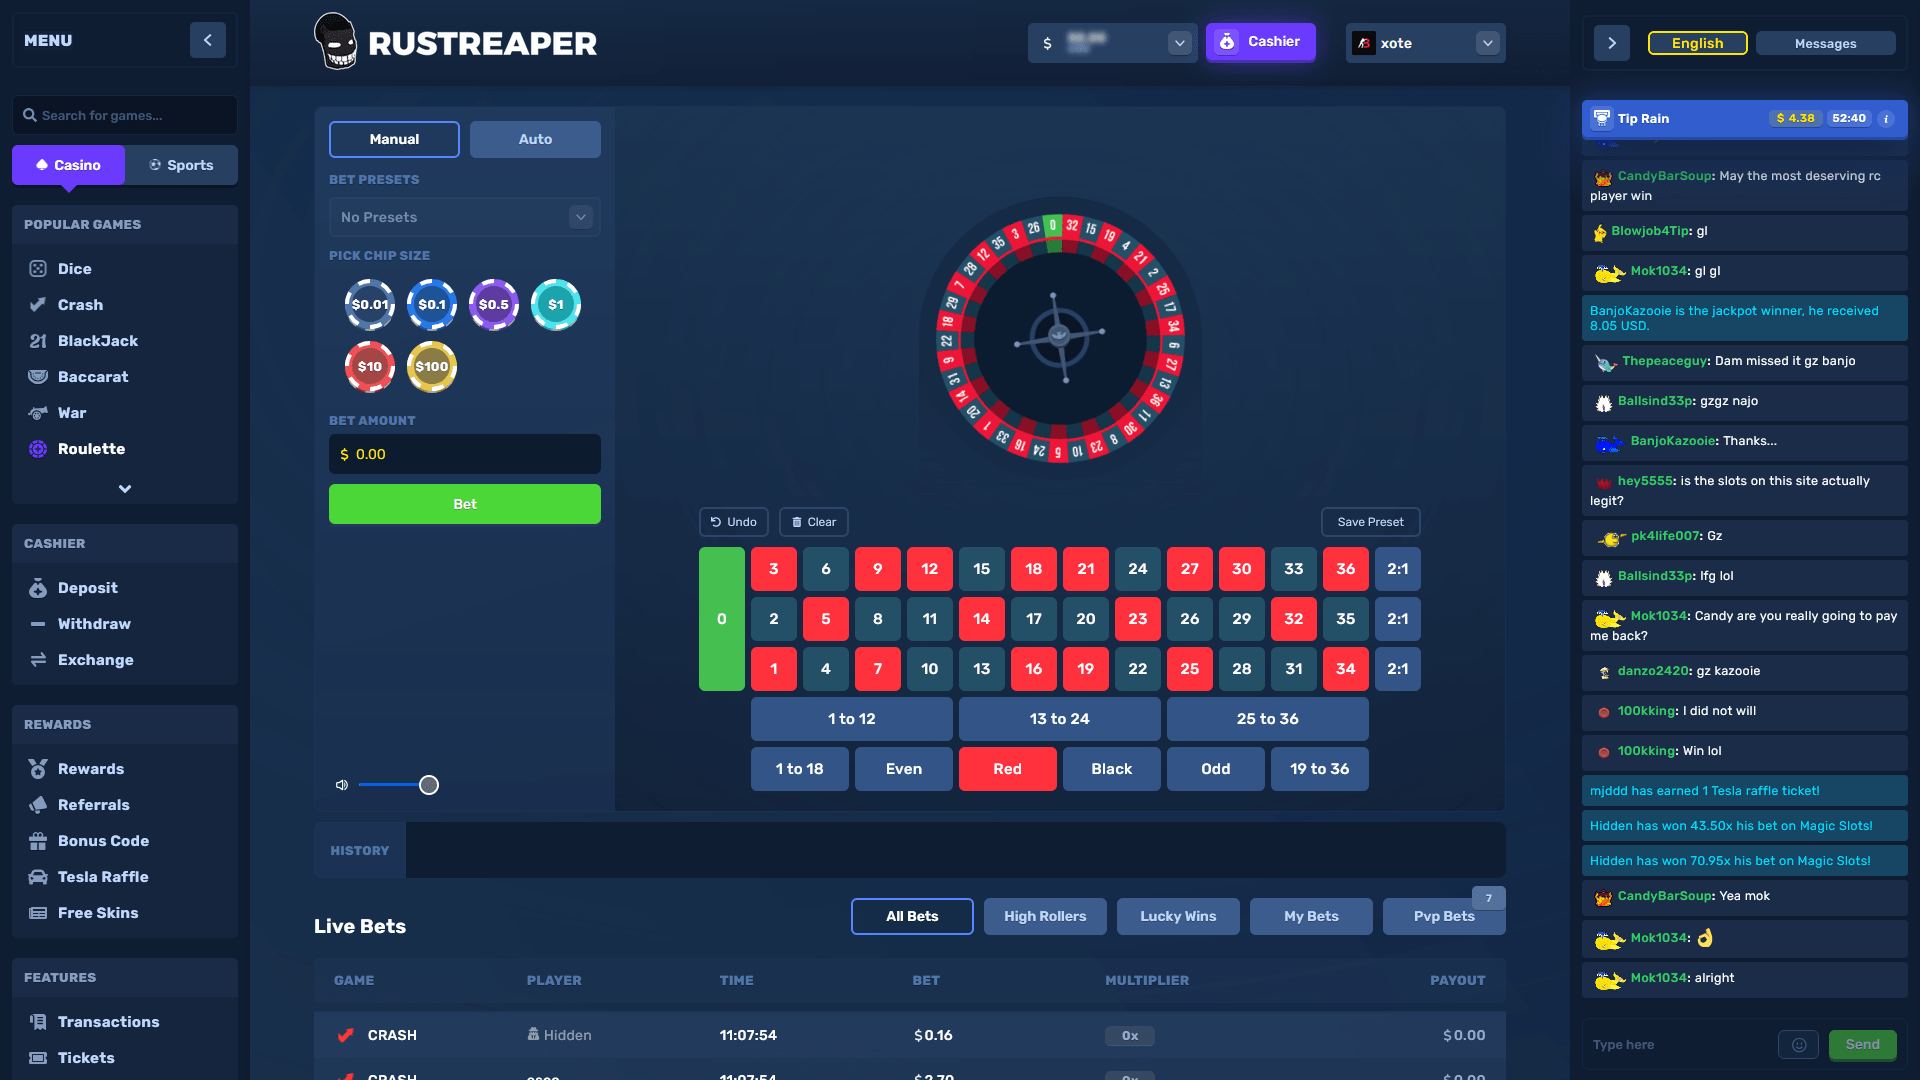The height and width of the screenshot is (1080, 1920).
Task: Click the Dice game icon in sidebar
Action: 38,269
